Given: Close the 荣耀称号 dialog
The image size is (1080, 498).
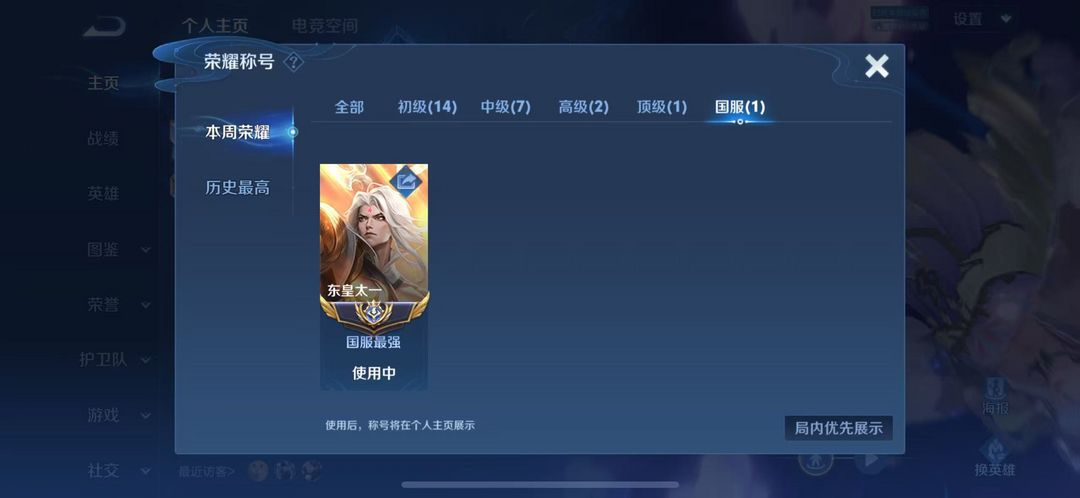Looking at the screenshot, I should (x=877, y=66).
